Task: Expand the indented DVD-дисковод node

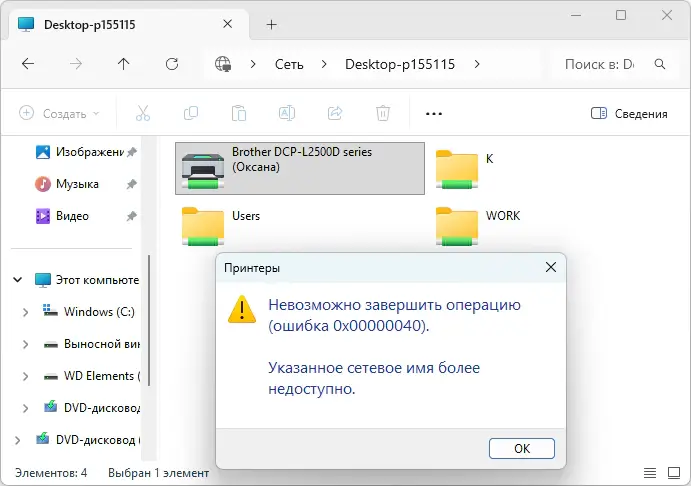Action: click(25, 408)
